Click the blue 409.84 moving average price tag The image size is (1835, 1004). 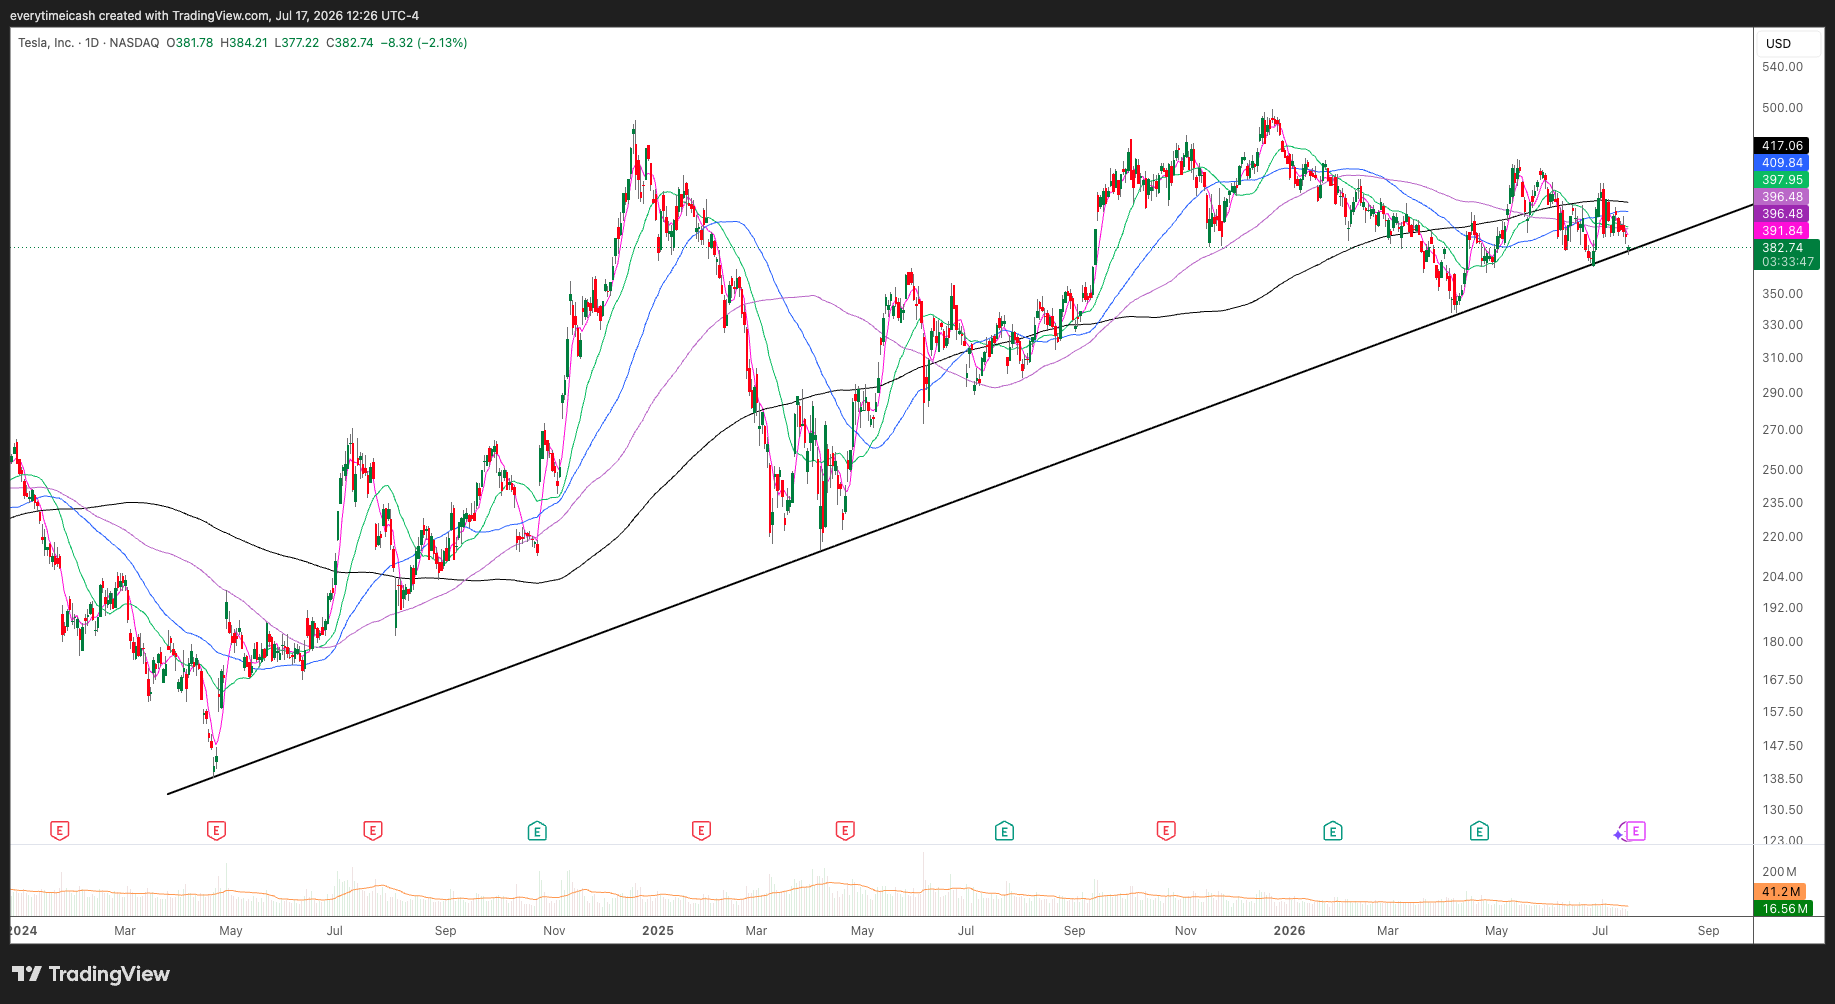[x=1781, y=163]
